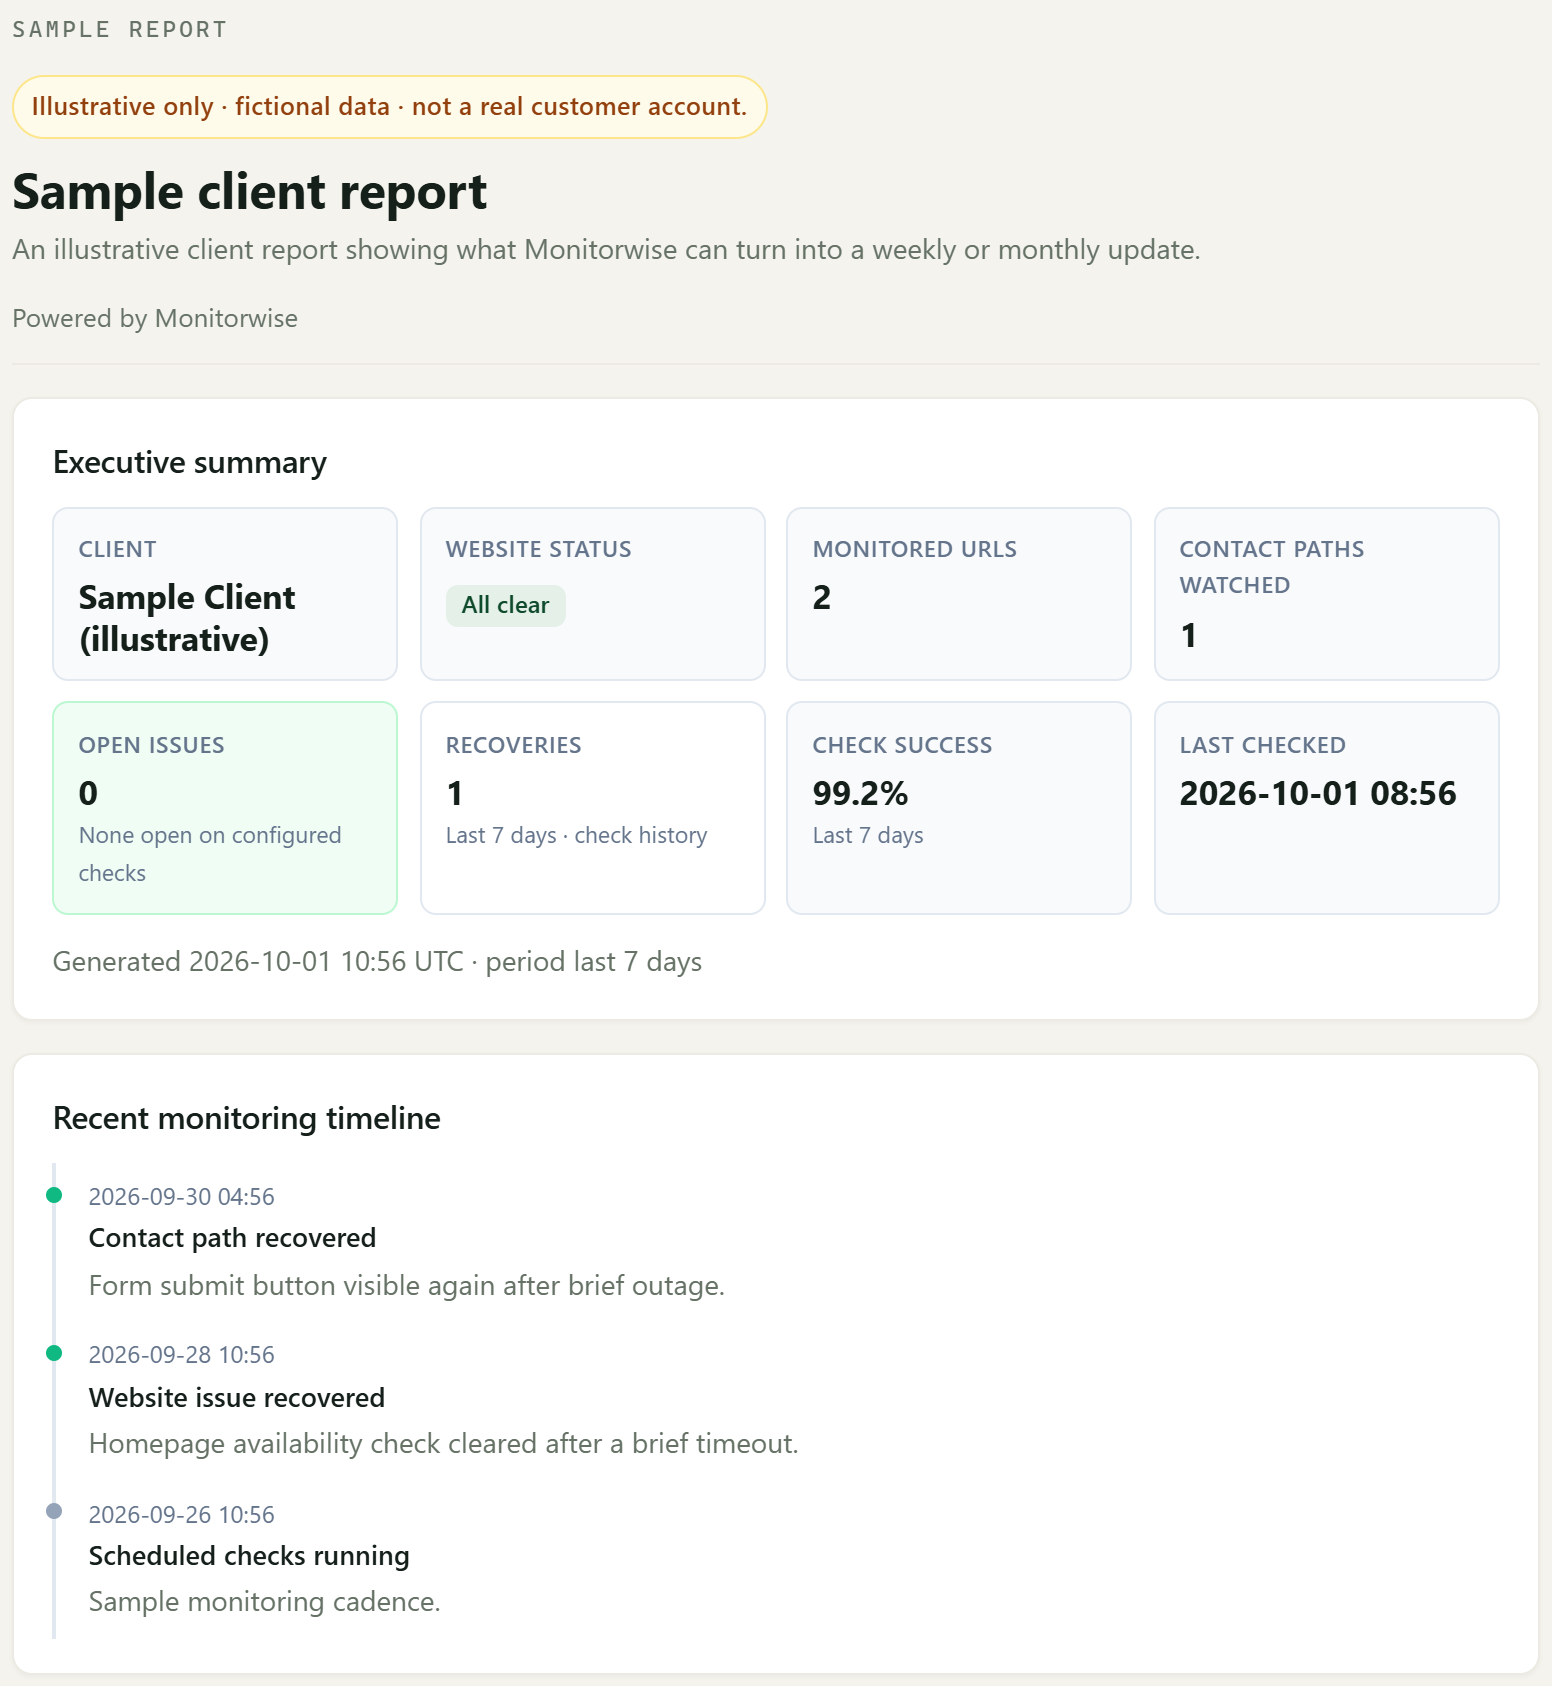Click the 'SAMPLE REPORT' label
The image size is (1552, 1686).
119,29
